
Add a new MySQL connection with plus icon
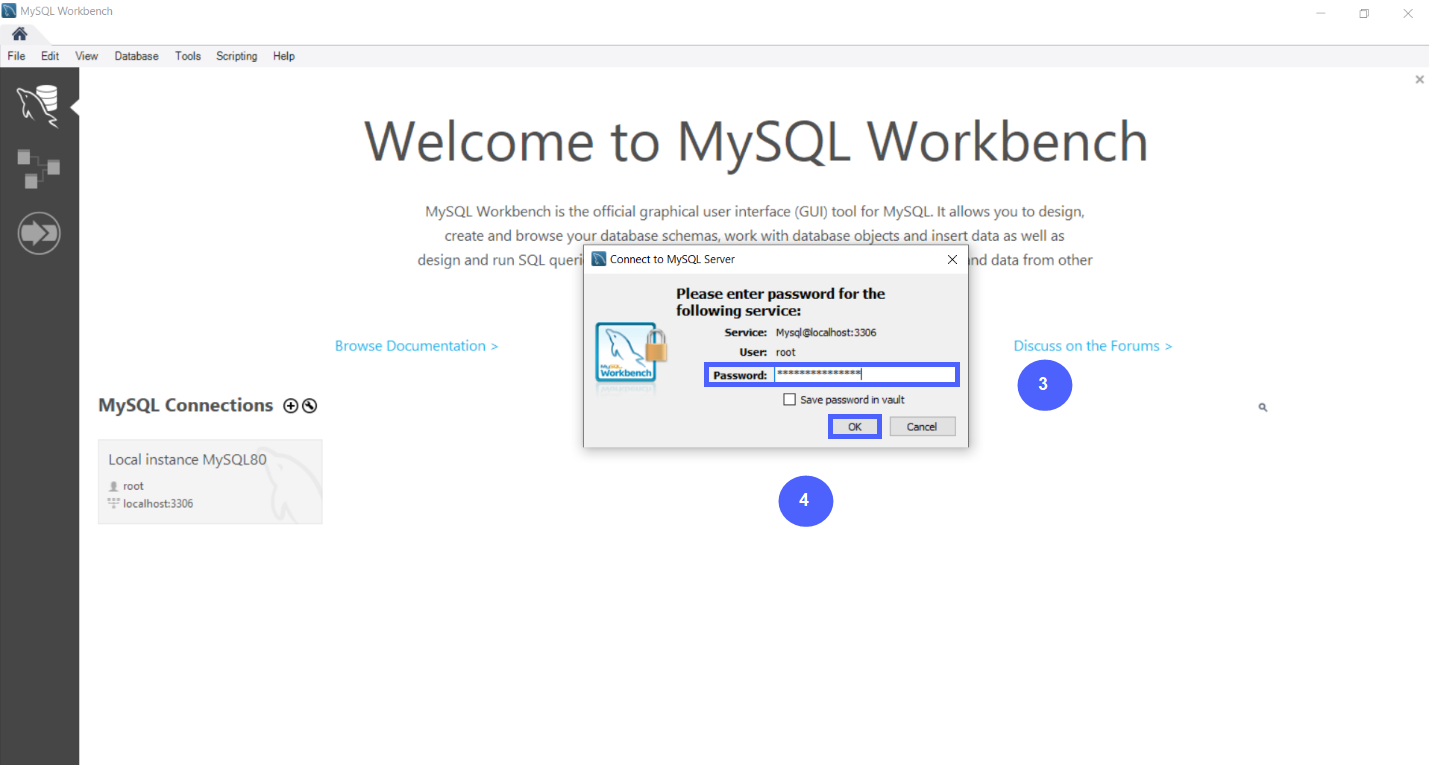click(290, 405)
